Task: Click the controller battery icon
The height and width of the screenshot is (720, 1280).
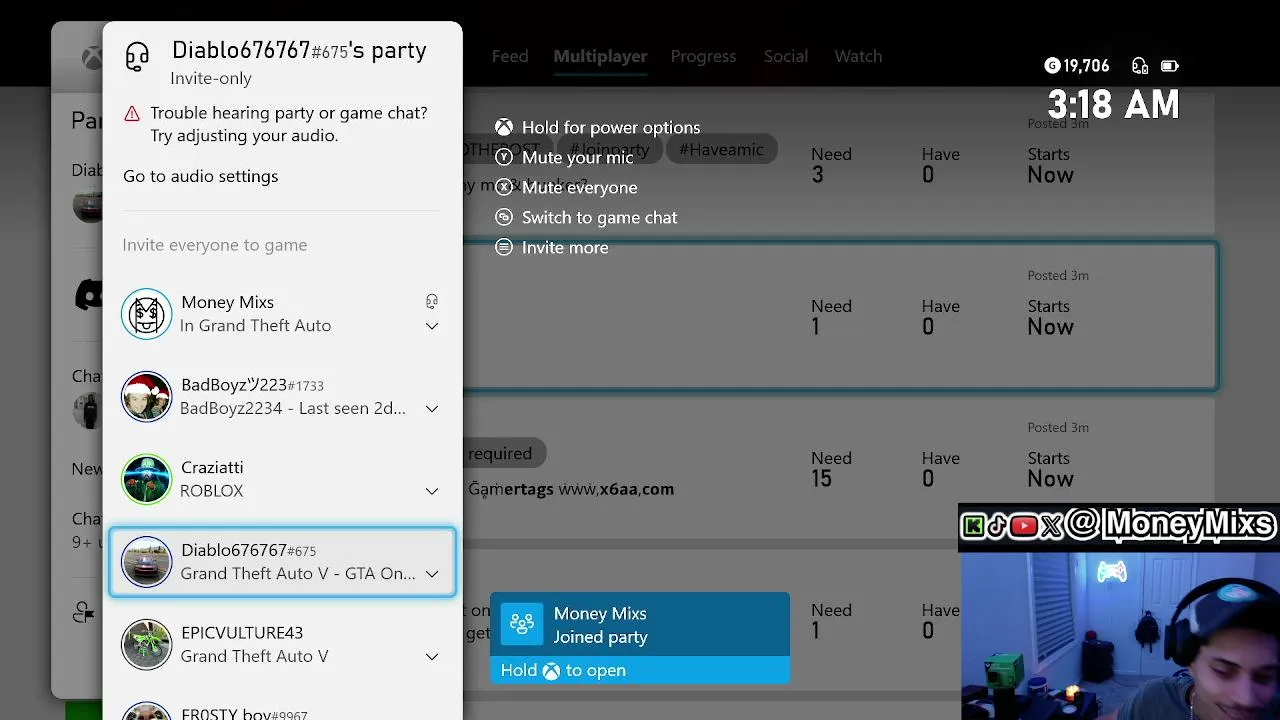Action: pyautogui.click(x=1169, y=66)
